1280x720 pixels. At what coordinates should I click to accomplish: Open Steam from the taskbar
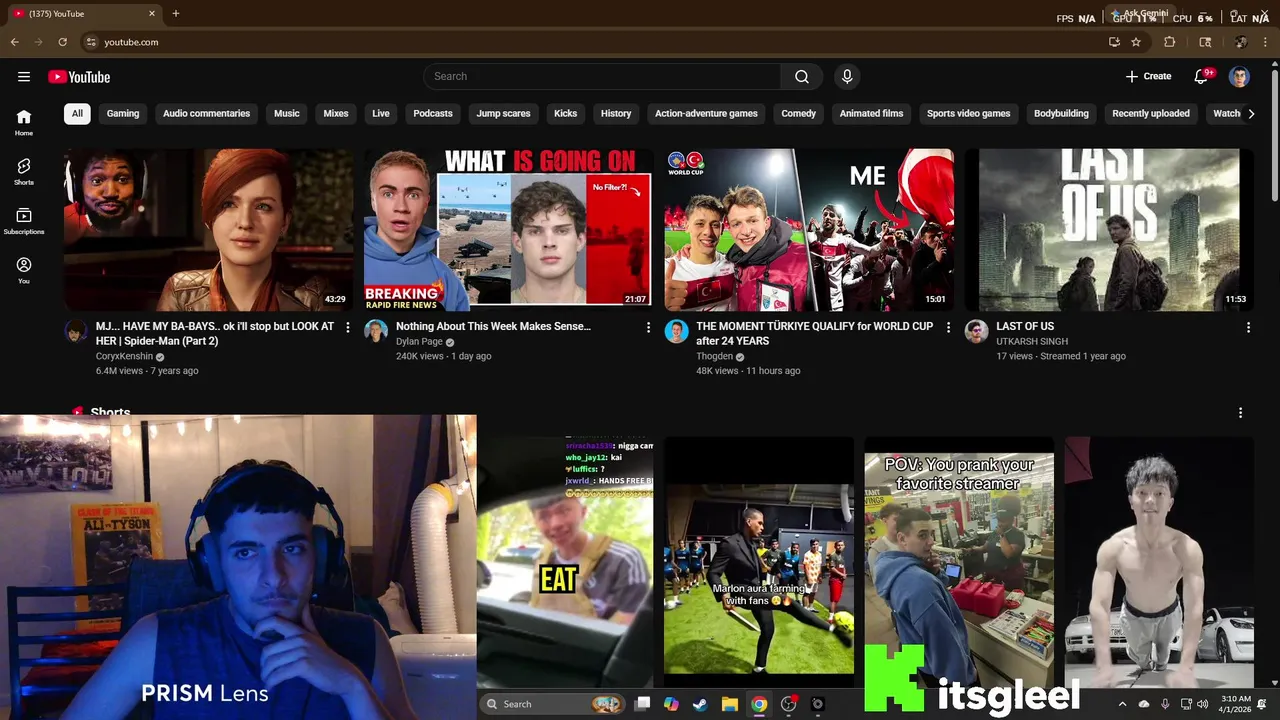point(700,704)
